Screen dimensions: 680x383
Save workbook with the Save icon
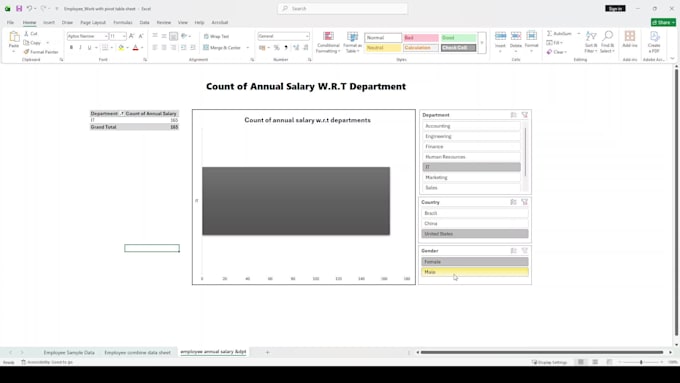point(19,9)
